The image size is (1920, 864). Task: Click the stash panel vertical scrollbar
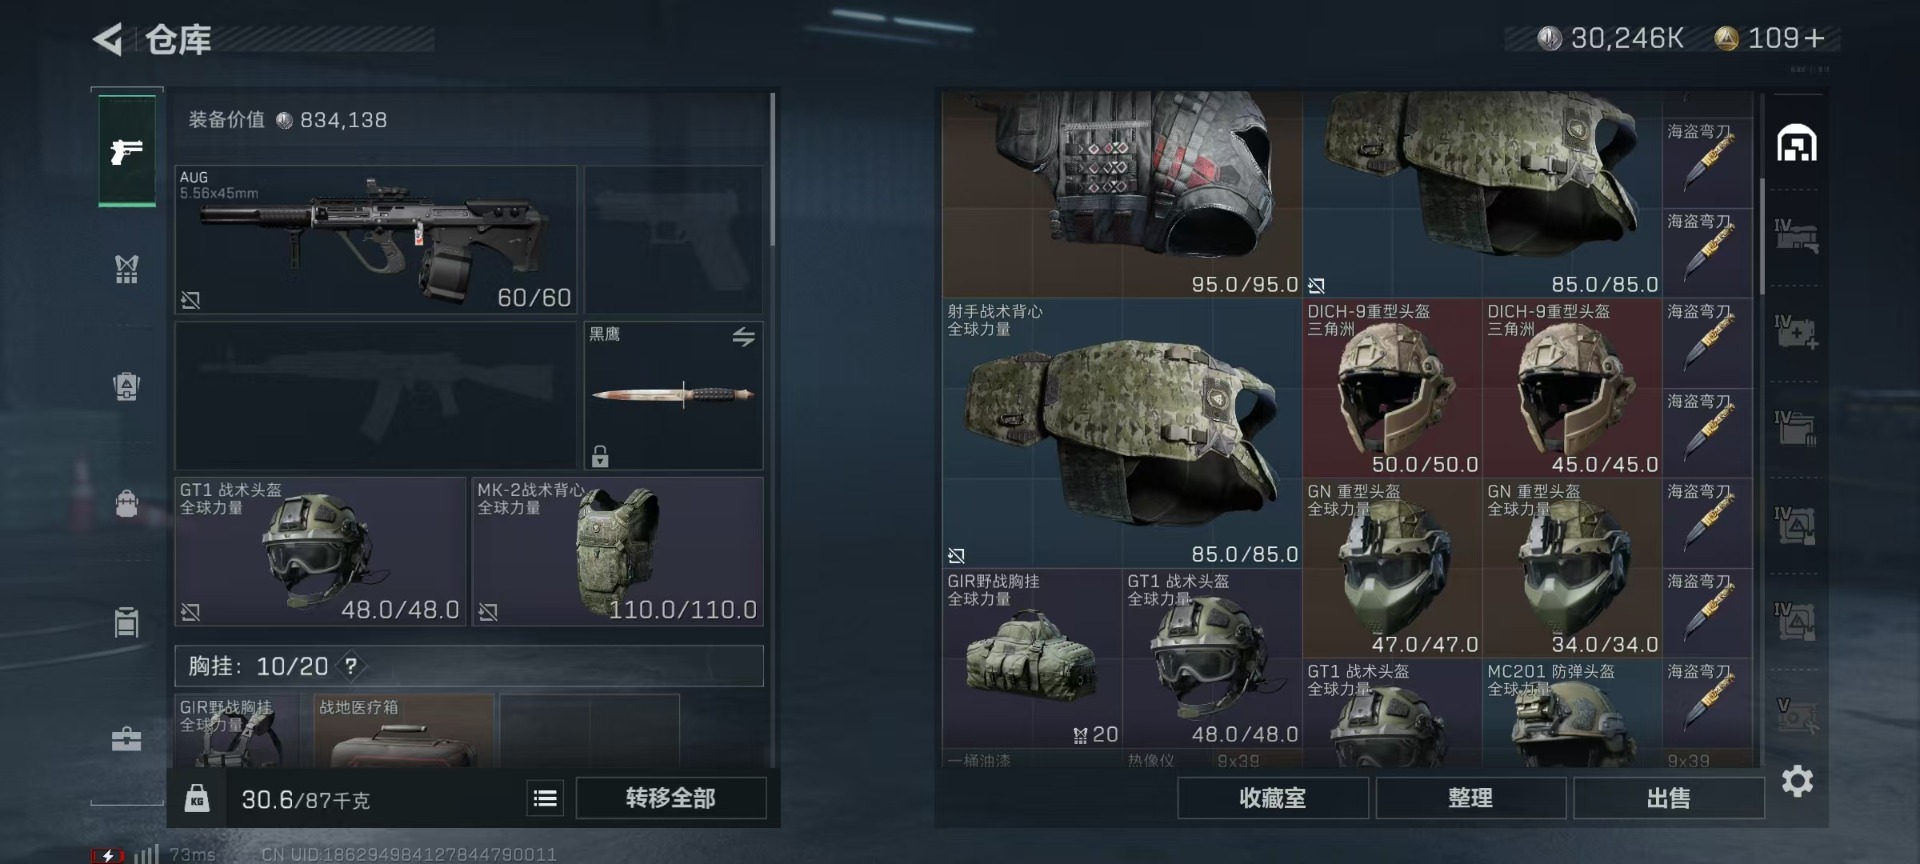tap(1762, 236)
